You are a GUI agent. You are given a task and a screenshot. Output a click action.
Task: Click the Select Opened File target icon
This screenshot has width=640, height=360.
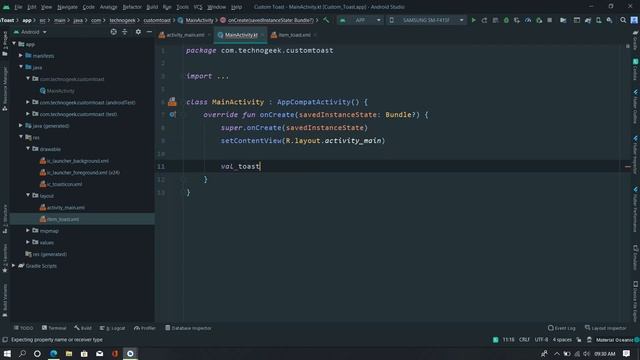pos(113,32)
